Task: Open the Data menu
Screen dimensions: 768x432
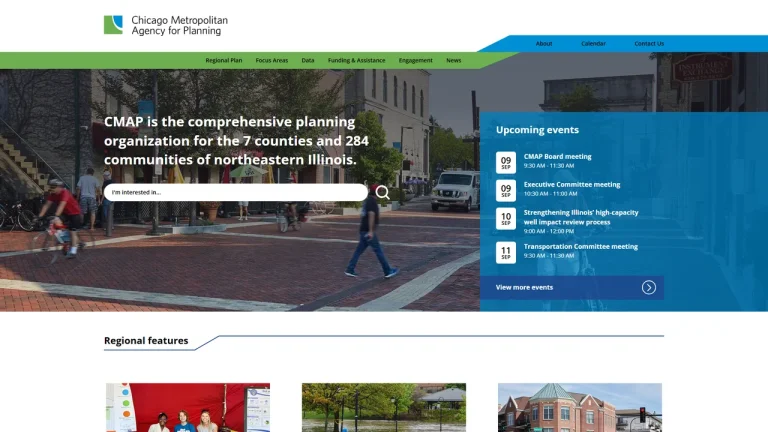Action: click(x=308, y=60)
